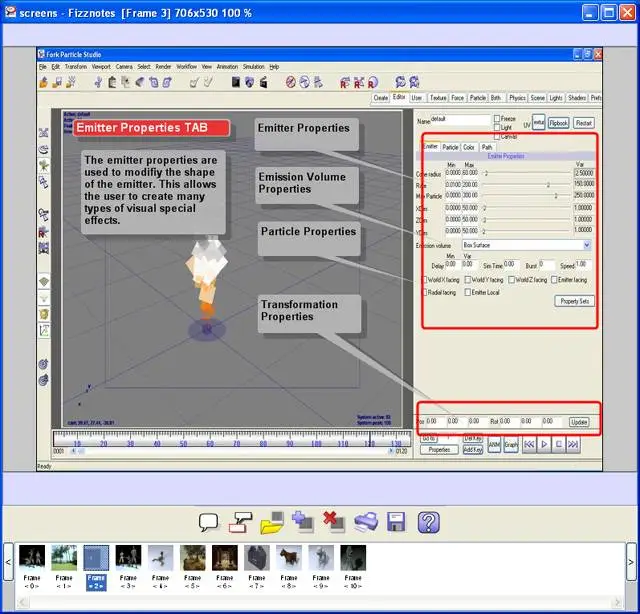
Task: Enable Emitter Local checkbox
Action: (x=468, y=292)
